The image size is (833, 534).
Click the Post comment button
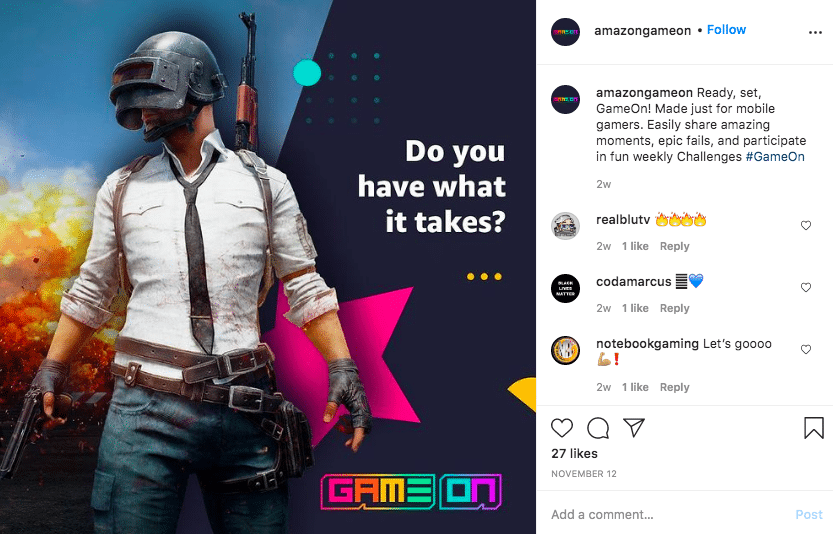pos(809,514)
